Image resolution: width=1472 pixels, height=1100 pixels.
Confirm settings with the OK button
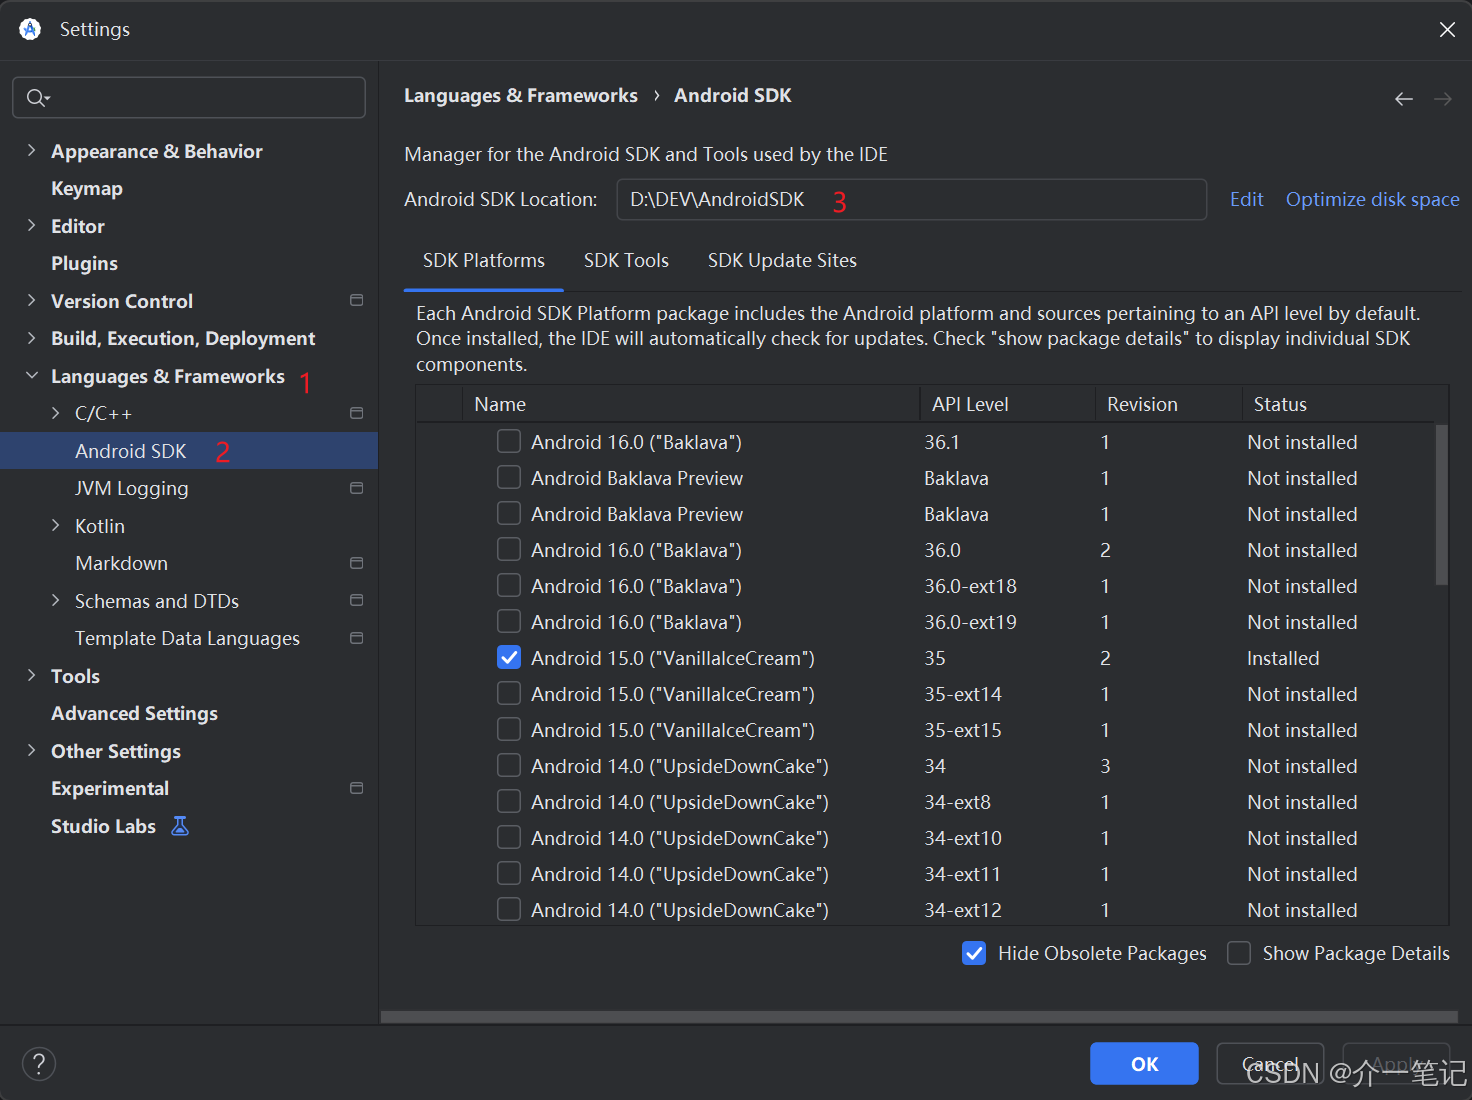pos(1144,1063)
